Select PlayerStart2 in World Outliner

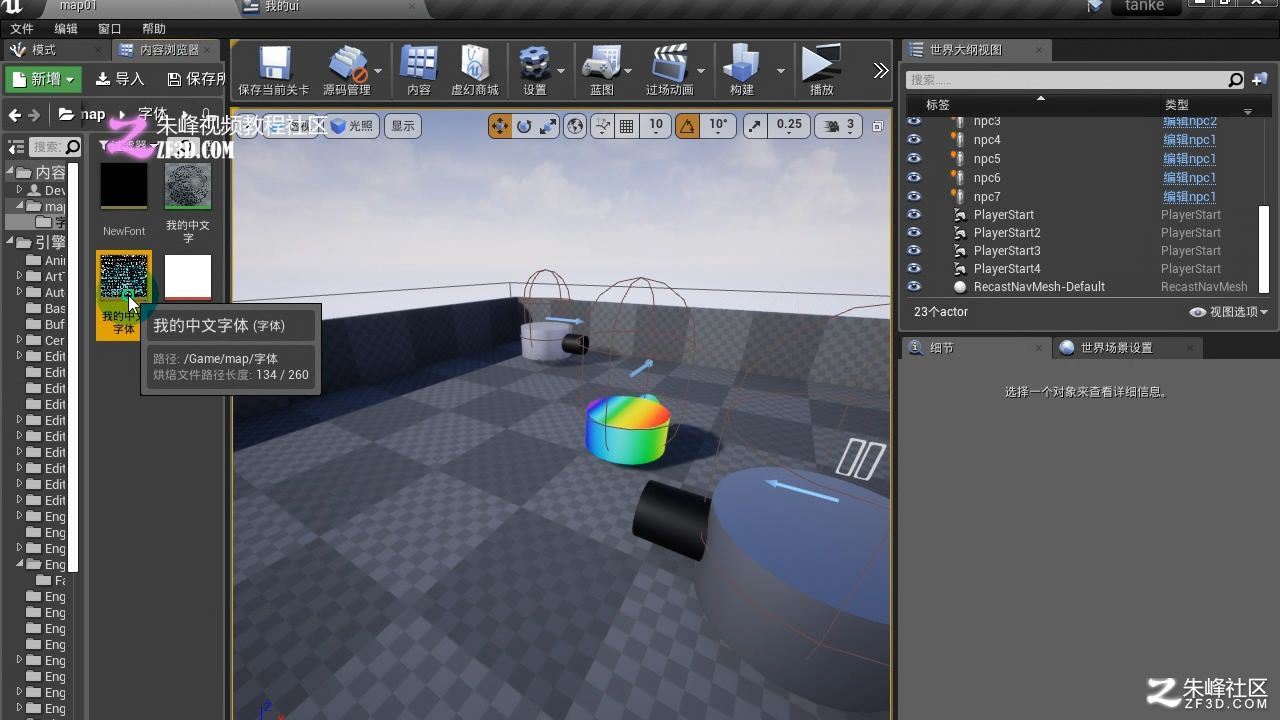(1007, 233)
